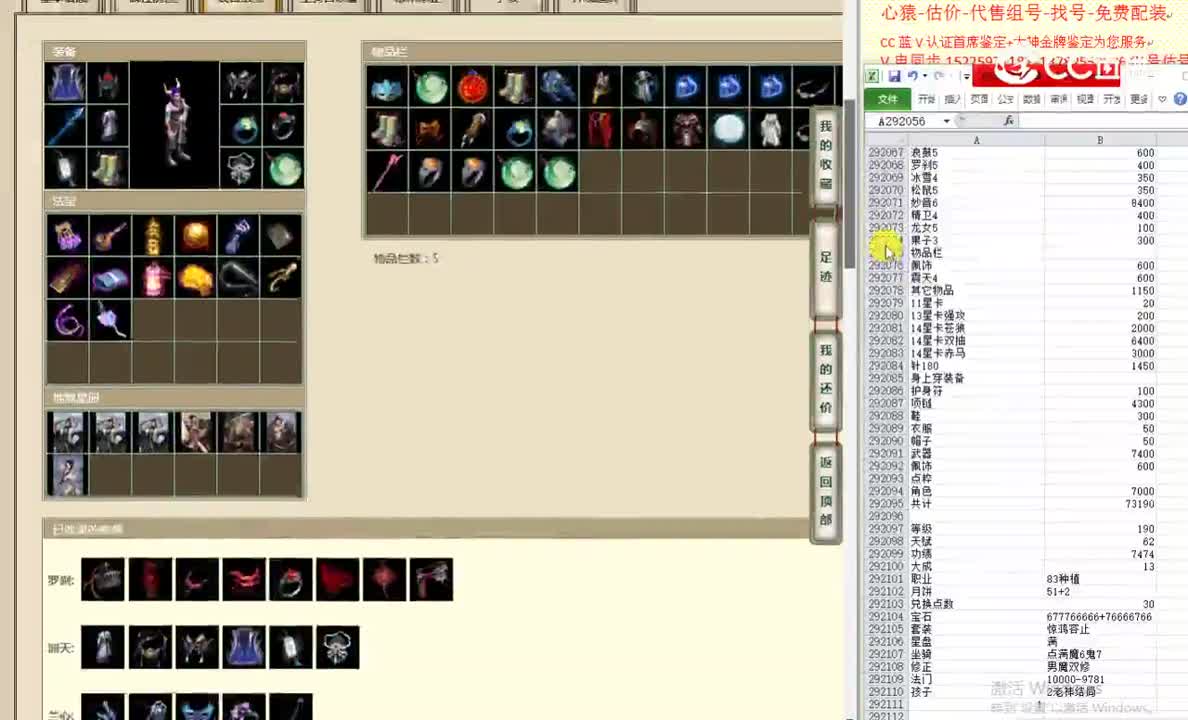Select the blue cape in equipment panel
1188x720 pixels.
(66, 83)
